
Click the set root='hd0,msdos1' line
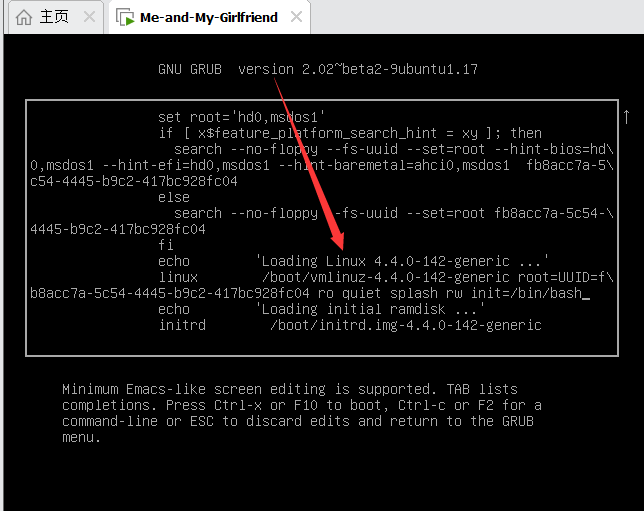[242, 117]
